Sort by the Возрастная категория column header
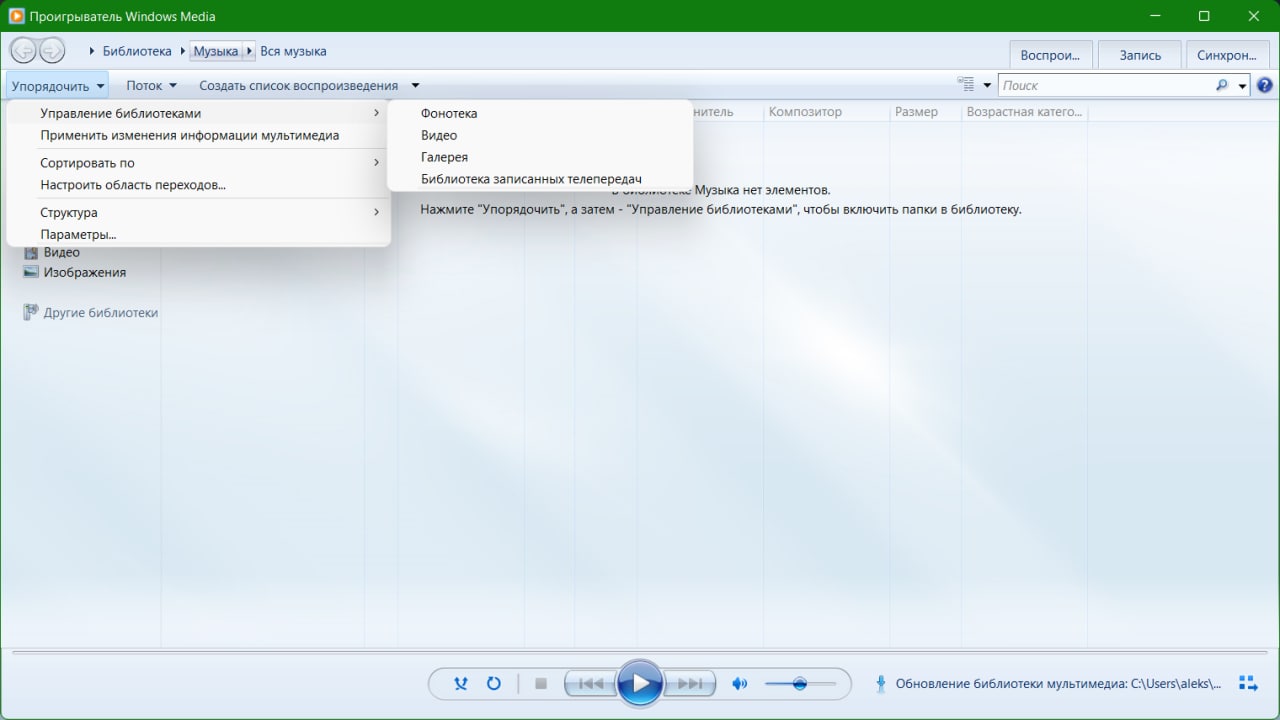Image resolution: width=1280 pixels, height=720 pixels. (x=1024, y=112)
